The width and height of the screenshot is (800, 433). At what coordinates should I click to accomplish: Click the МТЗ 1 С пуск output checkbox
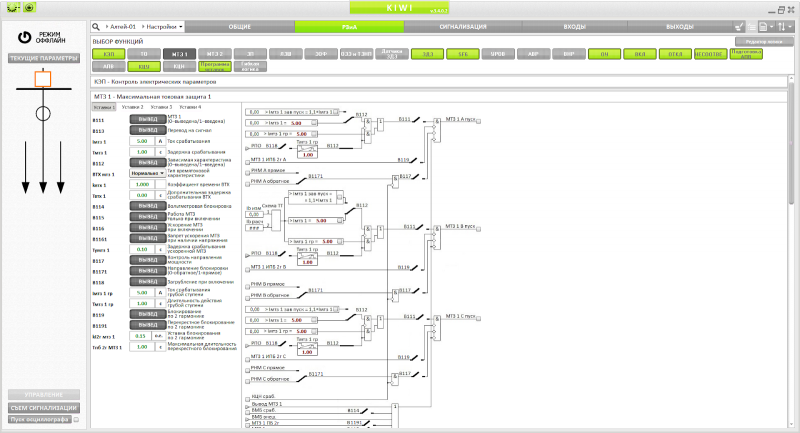tap(478, 318)
